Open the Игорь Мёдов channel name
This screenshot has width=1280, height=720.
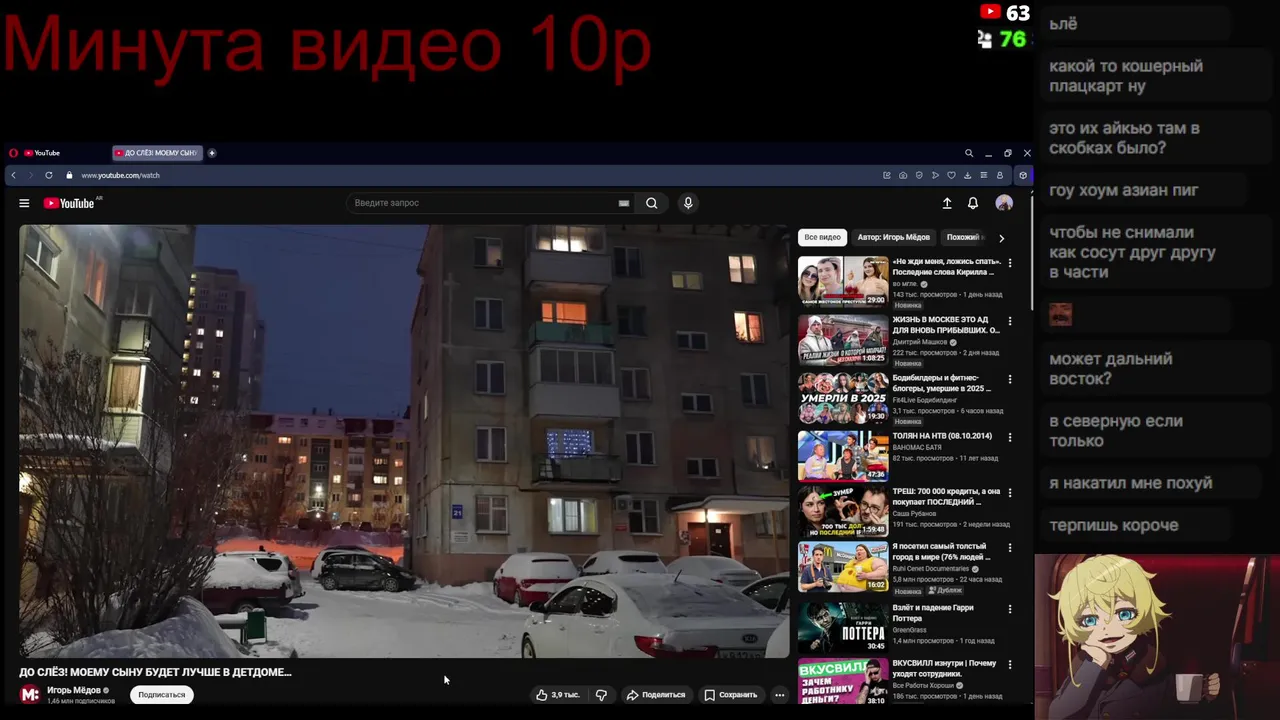coord(74,690)
